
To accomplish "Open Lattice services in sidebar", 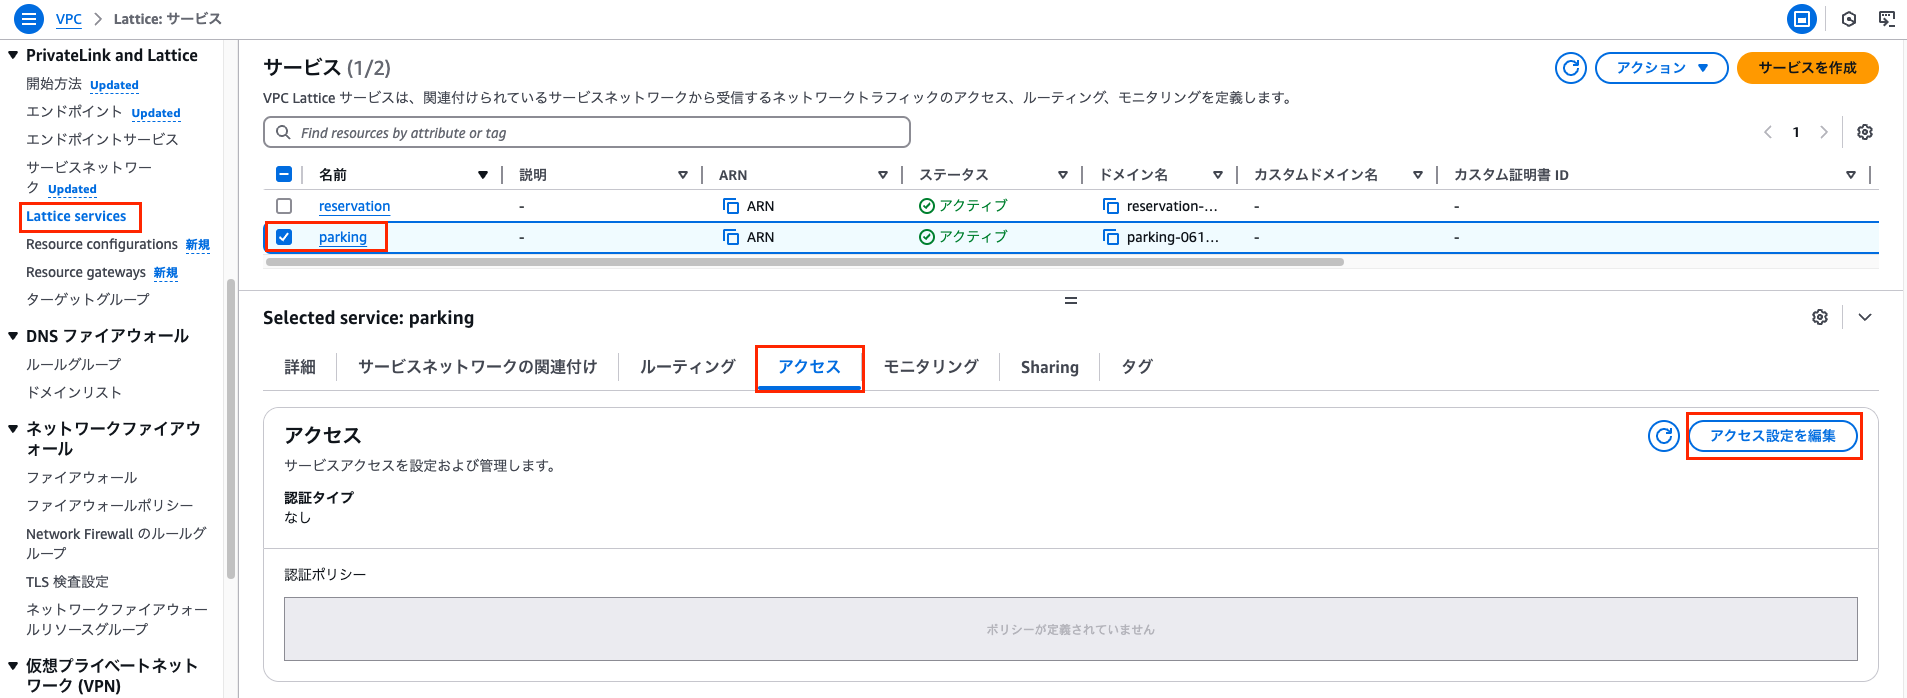I will [x=76, y=216].
